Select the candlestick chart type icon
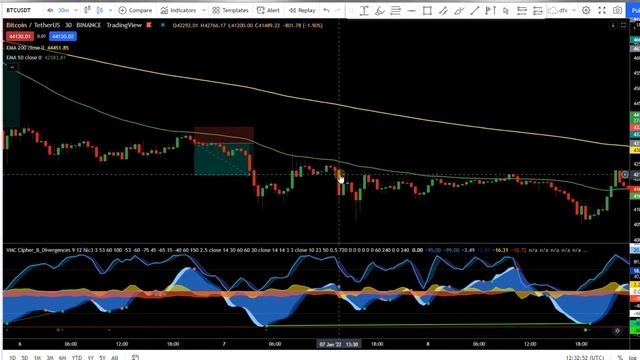640x360 pixels. coord(100,10)
